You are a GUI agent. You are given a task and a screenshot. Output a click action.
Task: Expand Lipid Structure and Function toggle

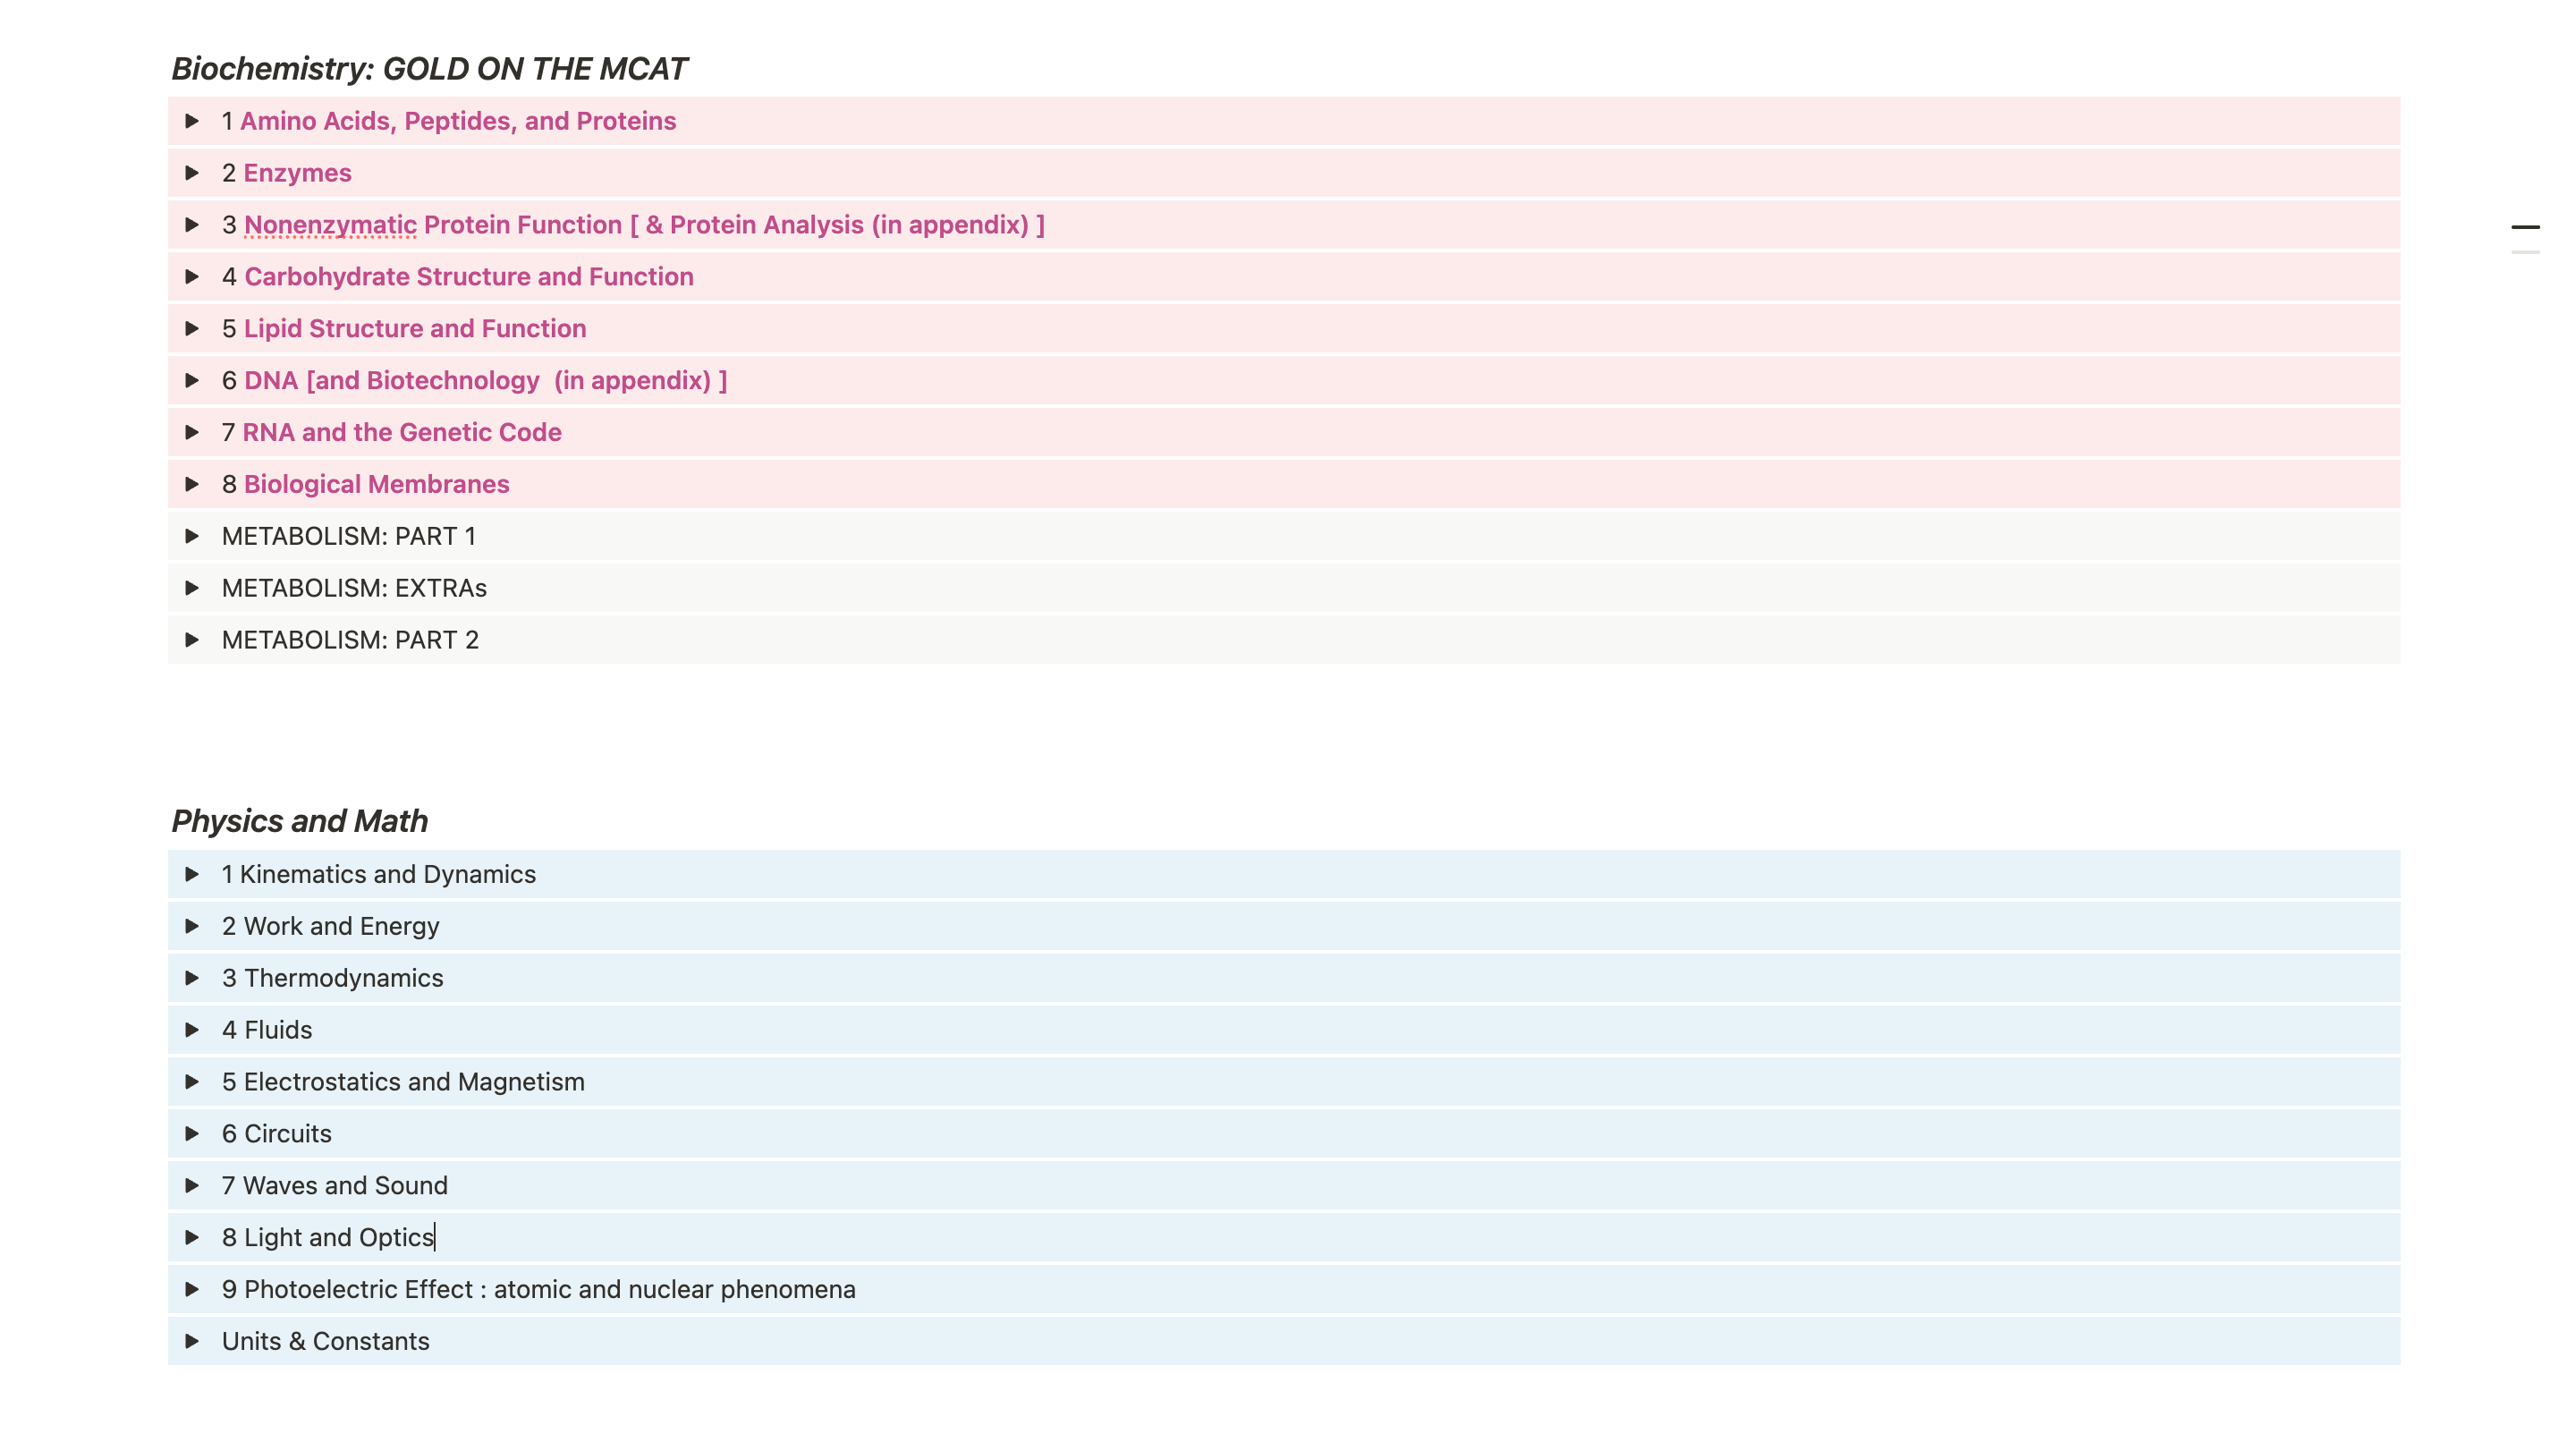pyautogui.click(x=192, y=329)
